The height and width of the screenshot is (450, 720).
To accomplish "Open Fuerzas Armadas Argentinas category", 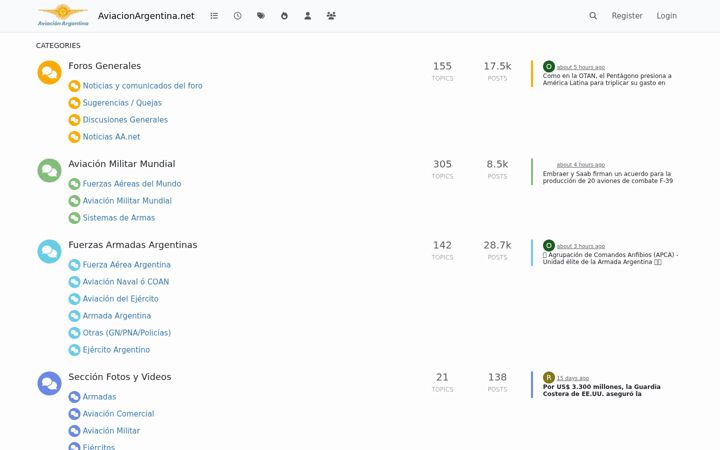I will point(133,245).
